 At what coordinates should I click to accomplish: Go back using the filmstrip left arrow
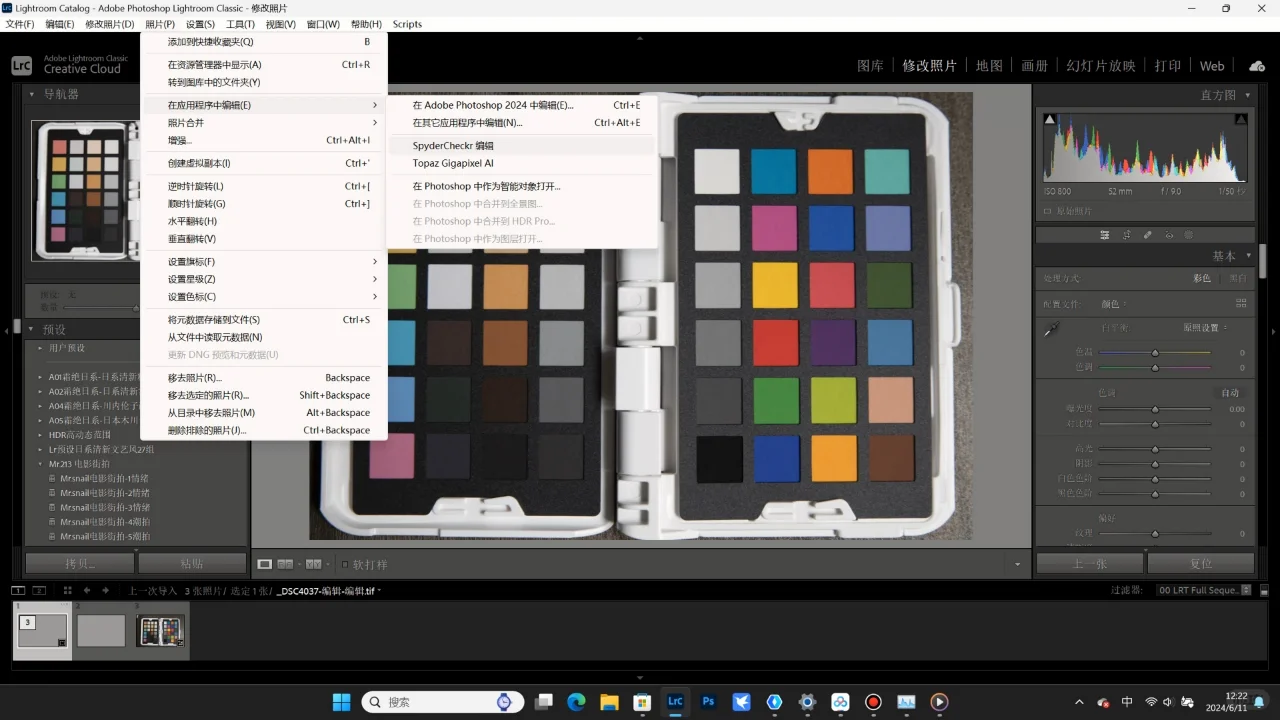pyautogui.click(x=87, y=590)
